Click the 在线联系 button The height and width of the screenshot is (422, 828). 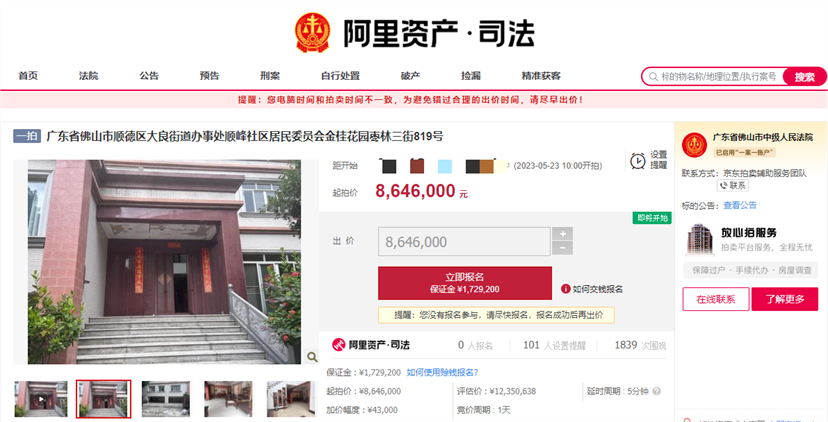point(716,299)
